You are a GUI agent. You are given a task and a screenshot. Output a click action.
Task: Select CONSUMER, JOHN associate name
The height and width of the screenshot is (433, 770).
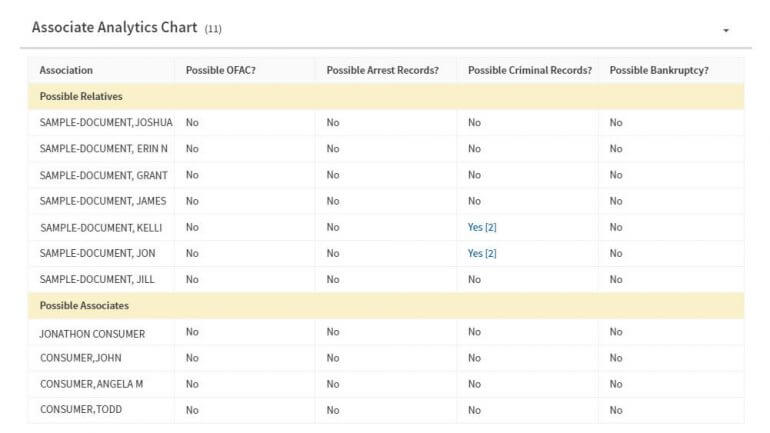click(81, 358)
